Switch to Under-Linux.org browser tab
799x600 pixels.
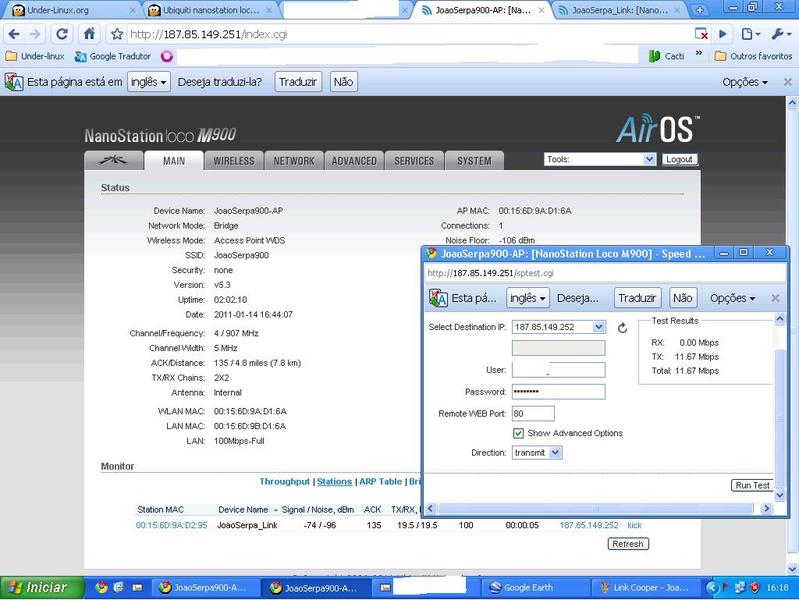pos(69,10)
